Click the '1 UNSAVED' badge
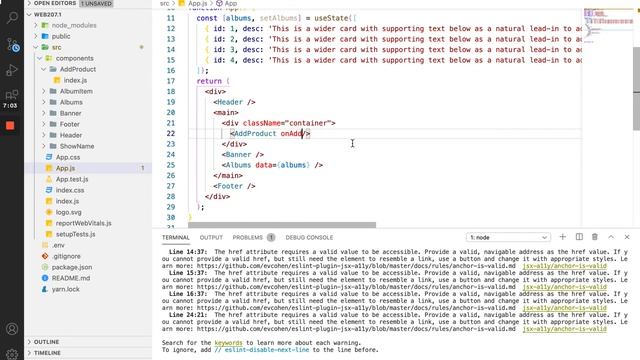The width and height of the screenshot is (640, 360). (96, 3)
